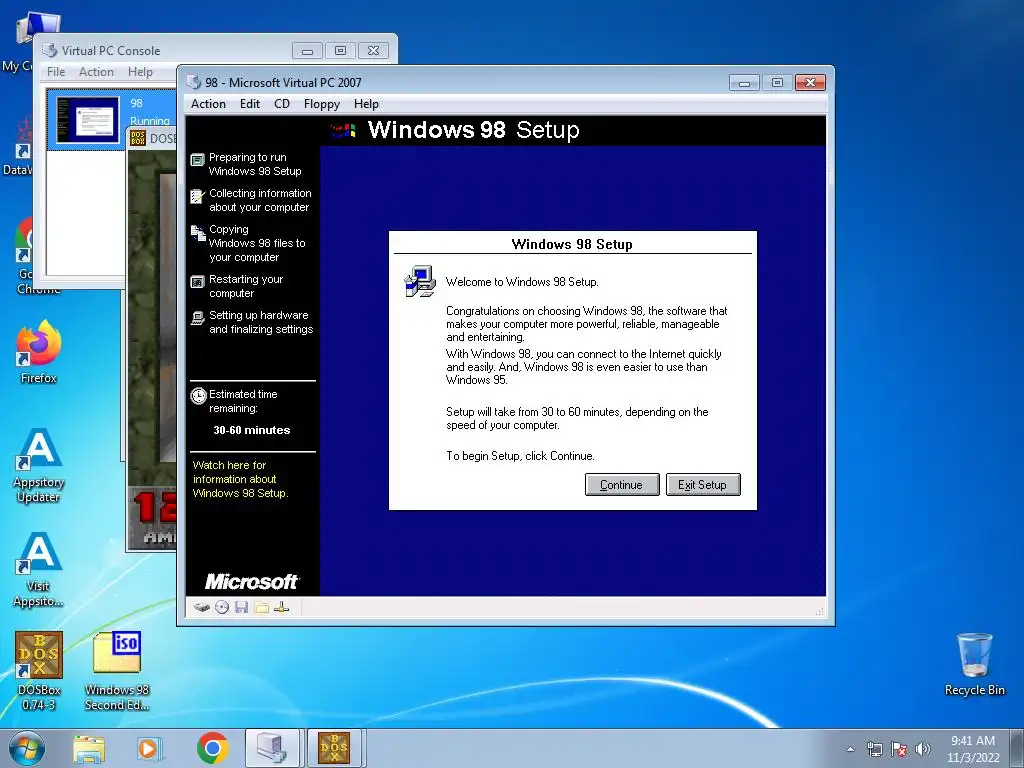Click the Setting up hardware step icon
Viewport: 1024px width, 768px height.
coord(197,318)
